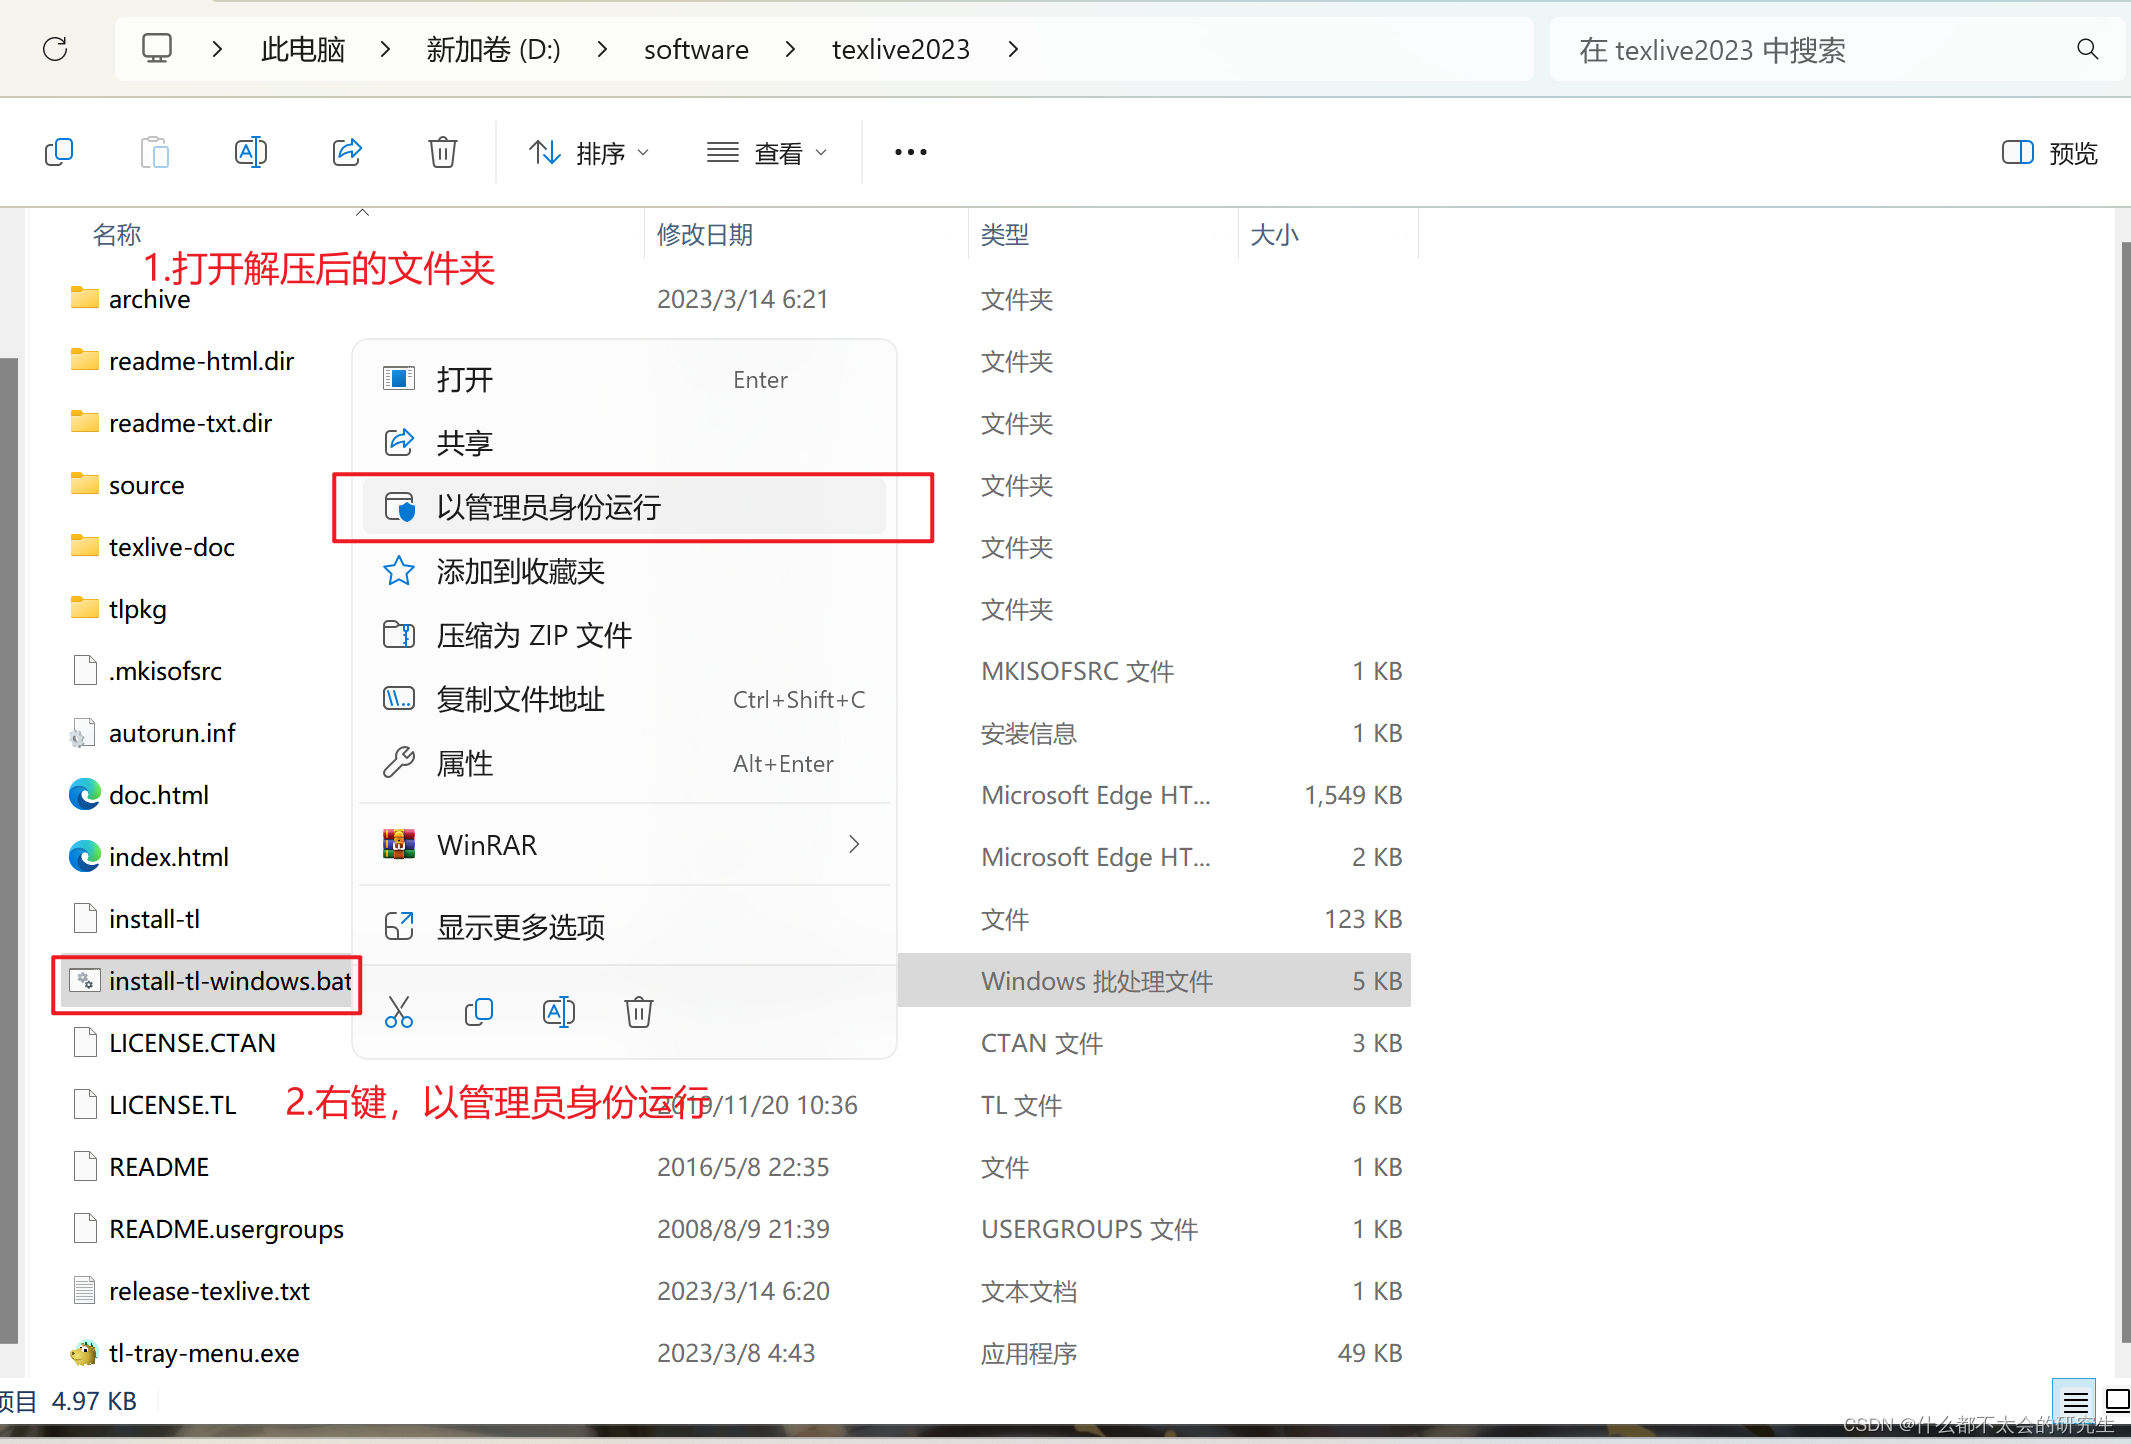Viewport: 2131px width, 1444px height.
Task: Toggle the 预览 preview pane
Action: [x=2049, y=153]
